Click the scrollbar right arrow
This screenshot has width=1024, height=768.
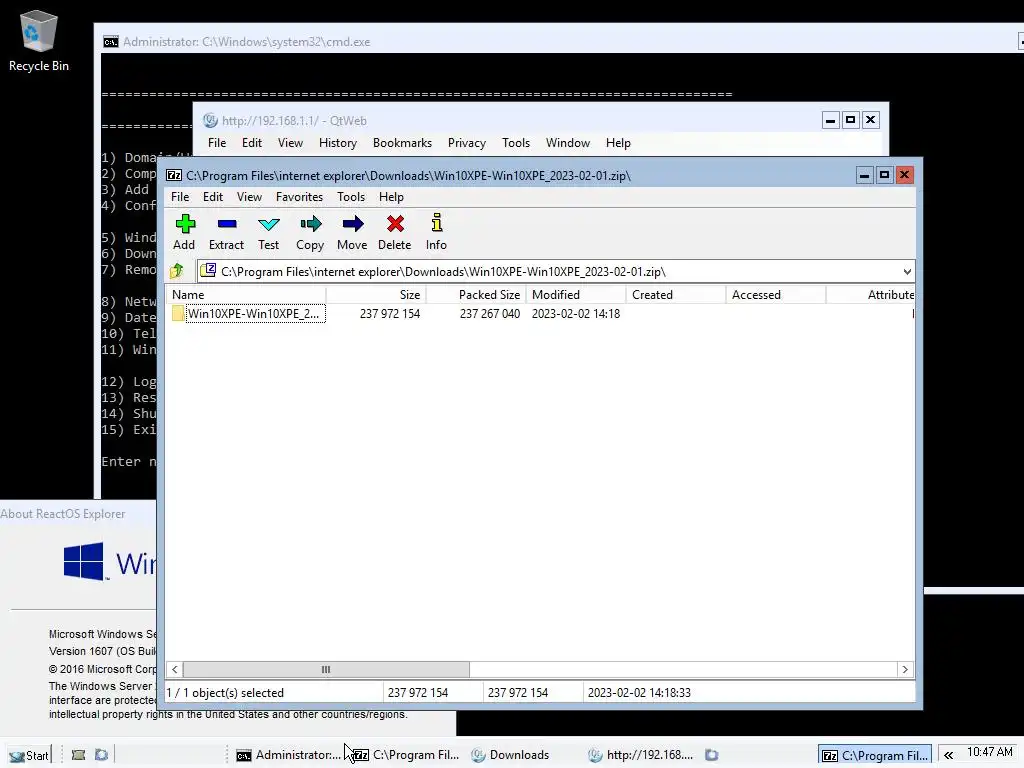tap(905, 669)
